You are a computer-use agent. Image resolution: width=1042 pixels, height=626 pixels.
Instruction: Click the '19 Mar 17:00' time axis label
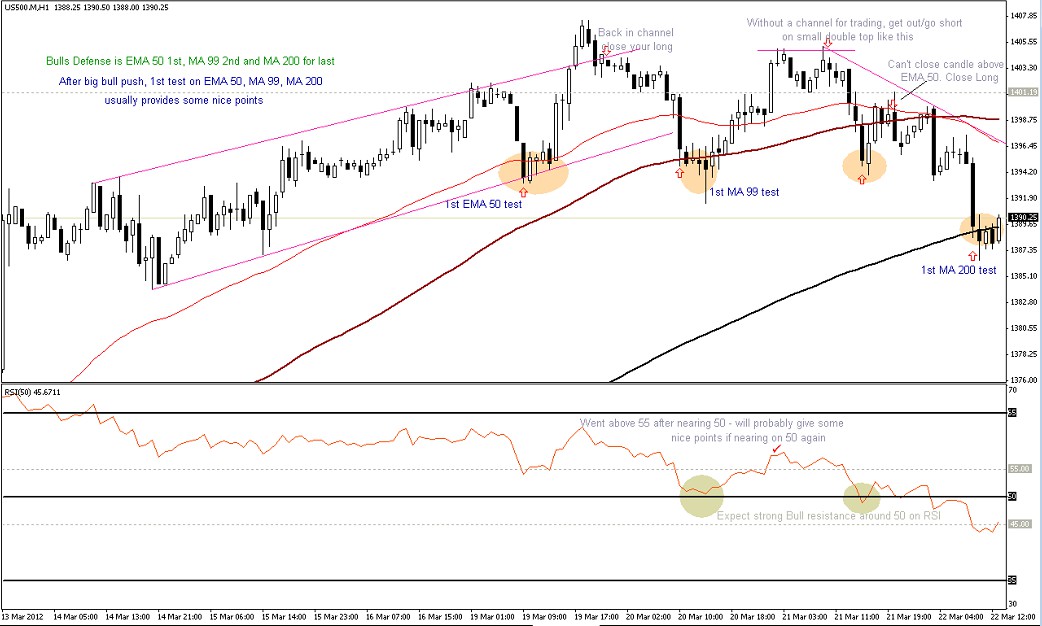(597, 617)
